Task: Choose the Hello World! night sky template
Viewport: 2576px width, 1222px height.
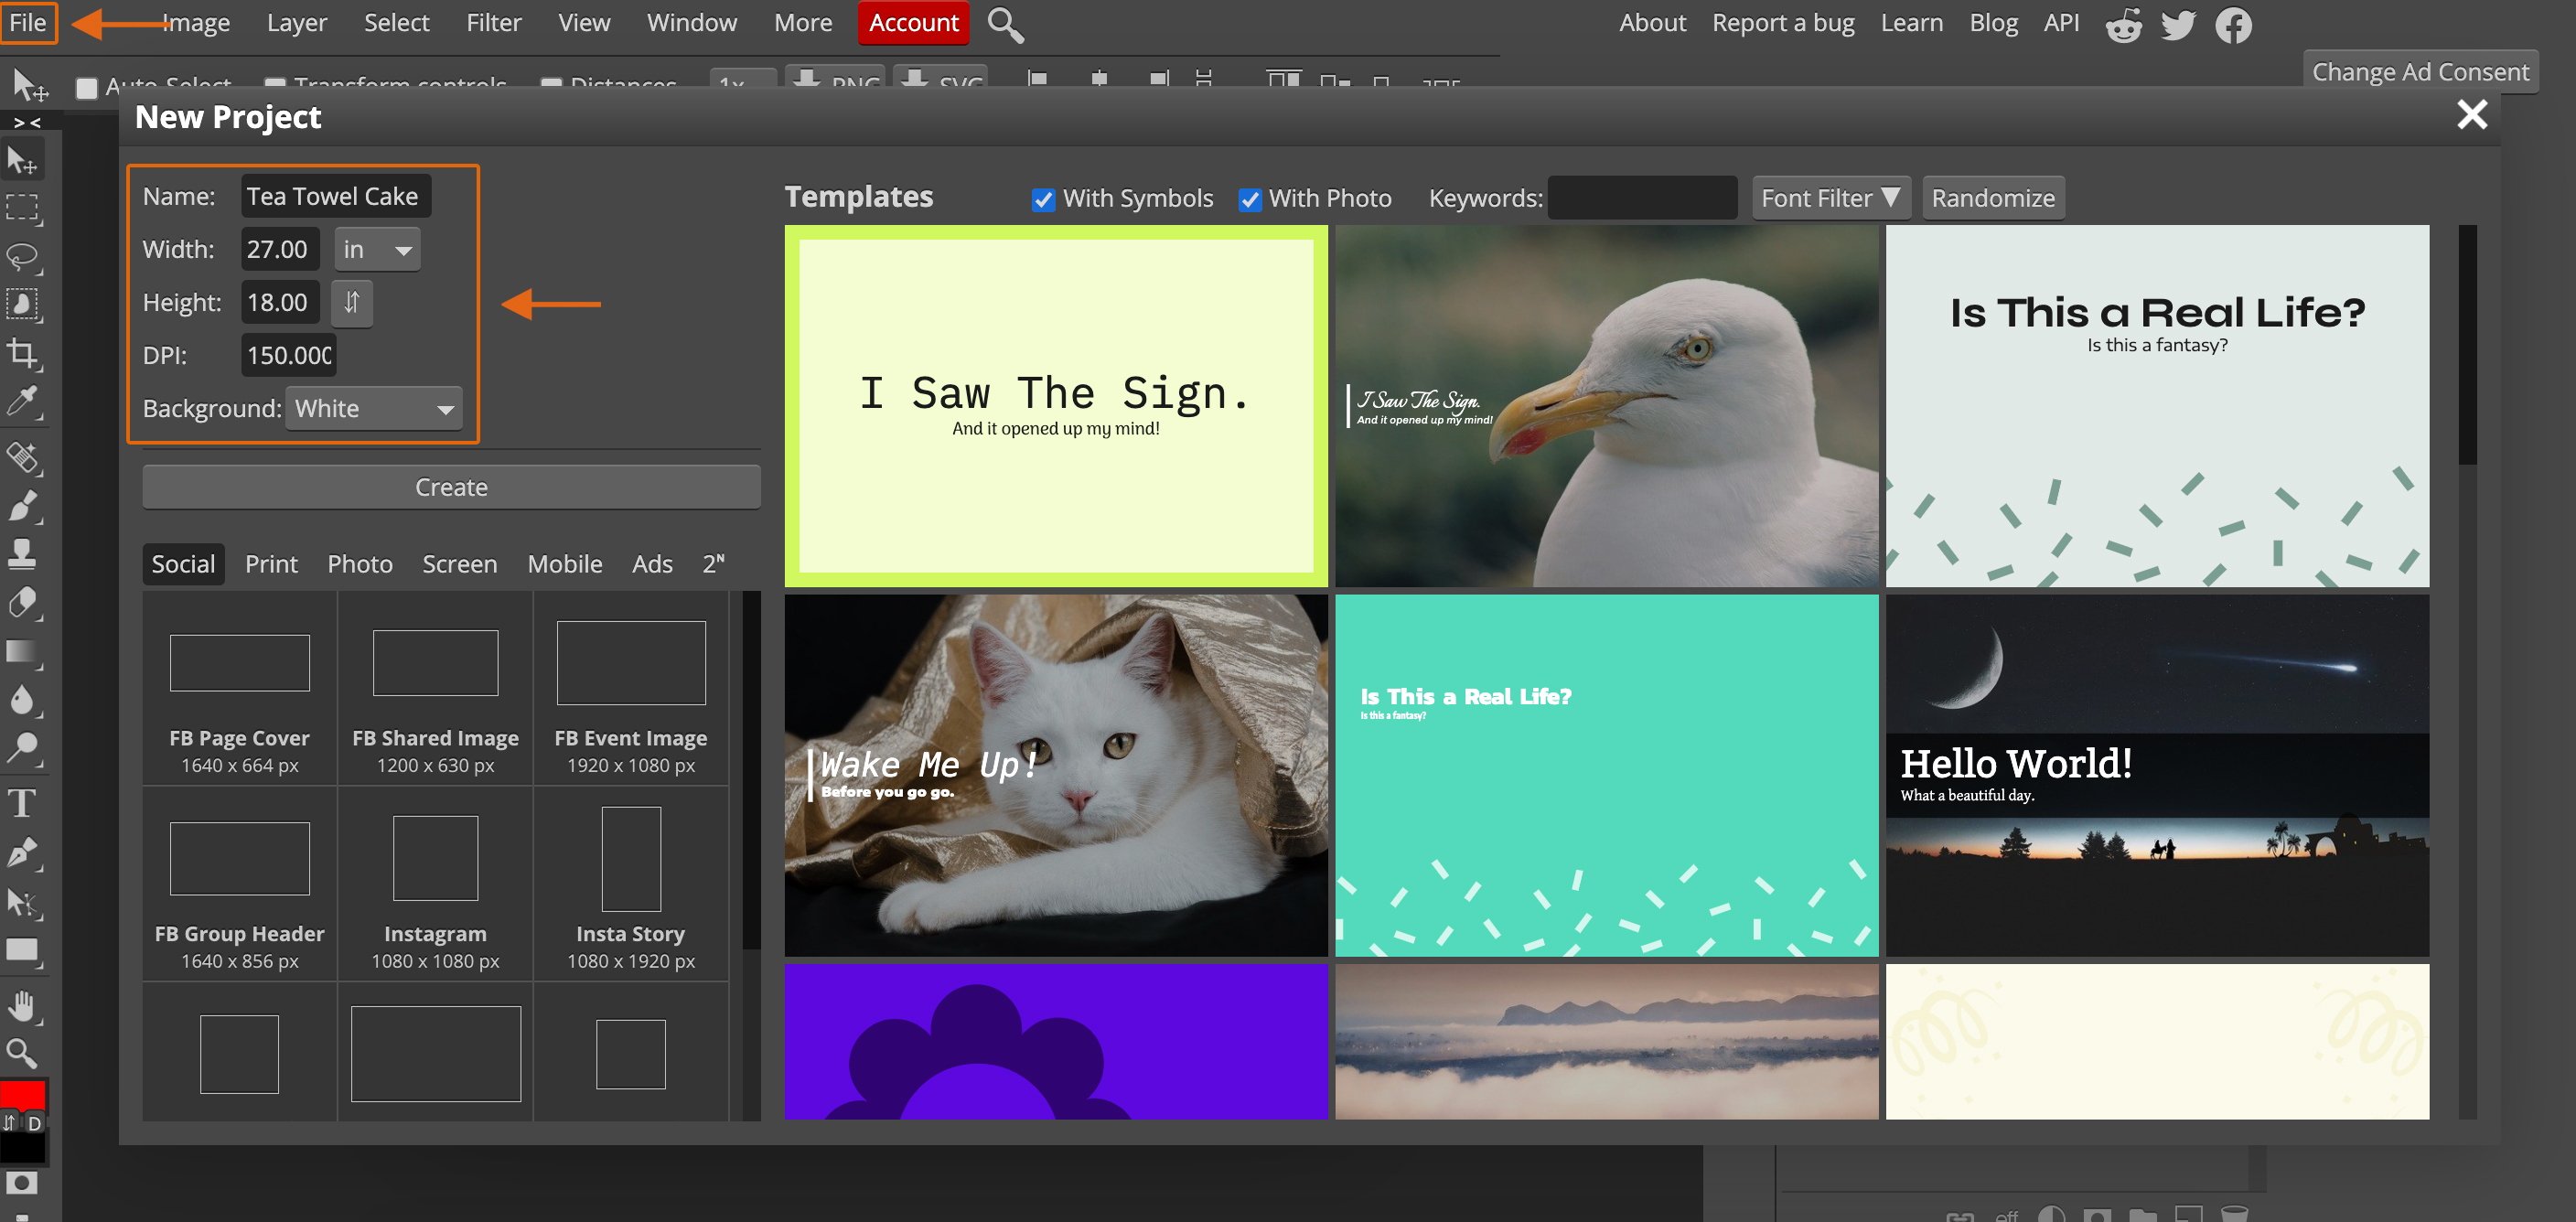Action: pos(2157,775)
